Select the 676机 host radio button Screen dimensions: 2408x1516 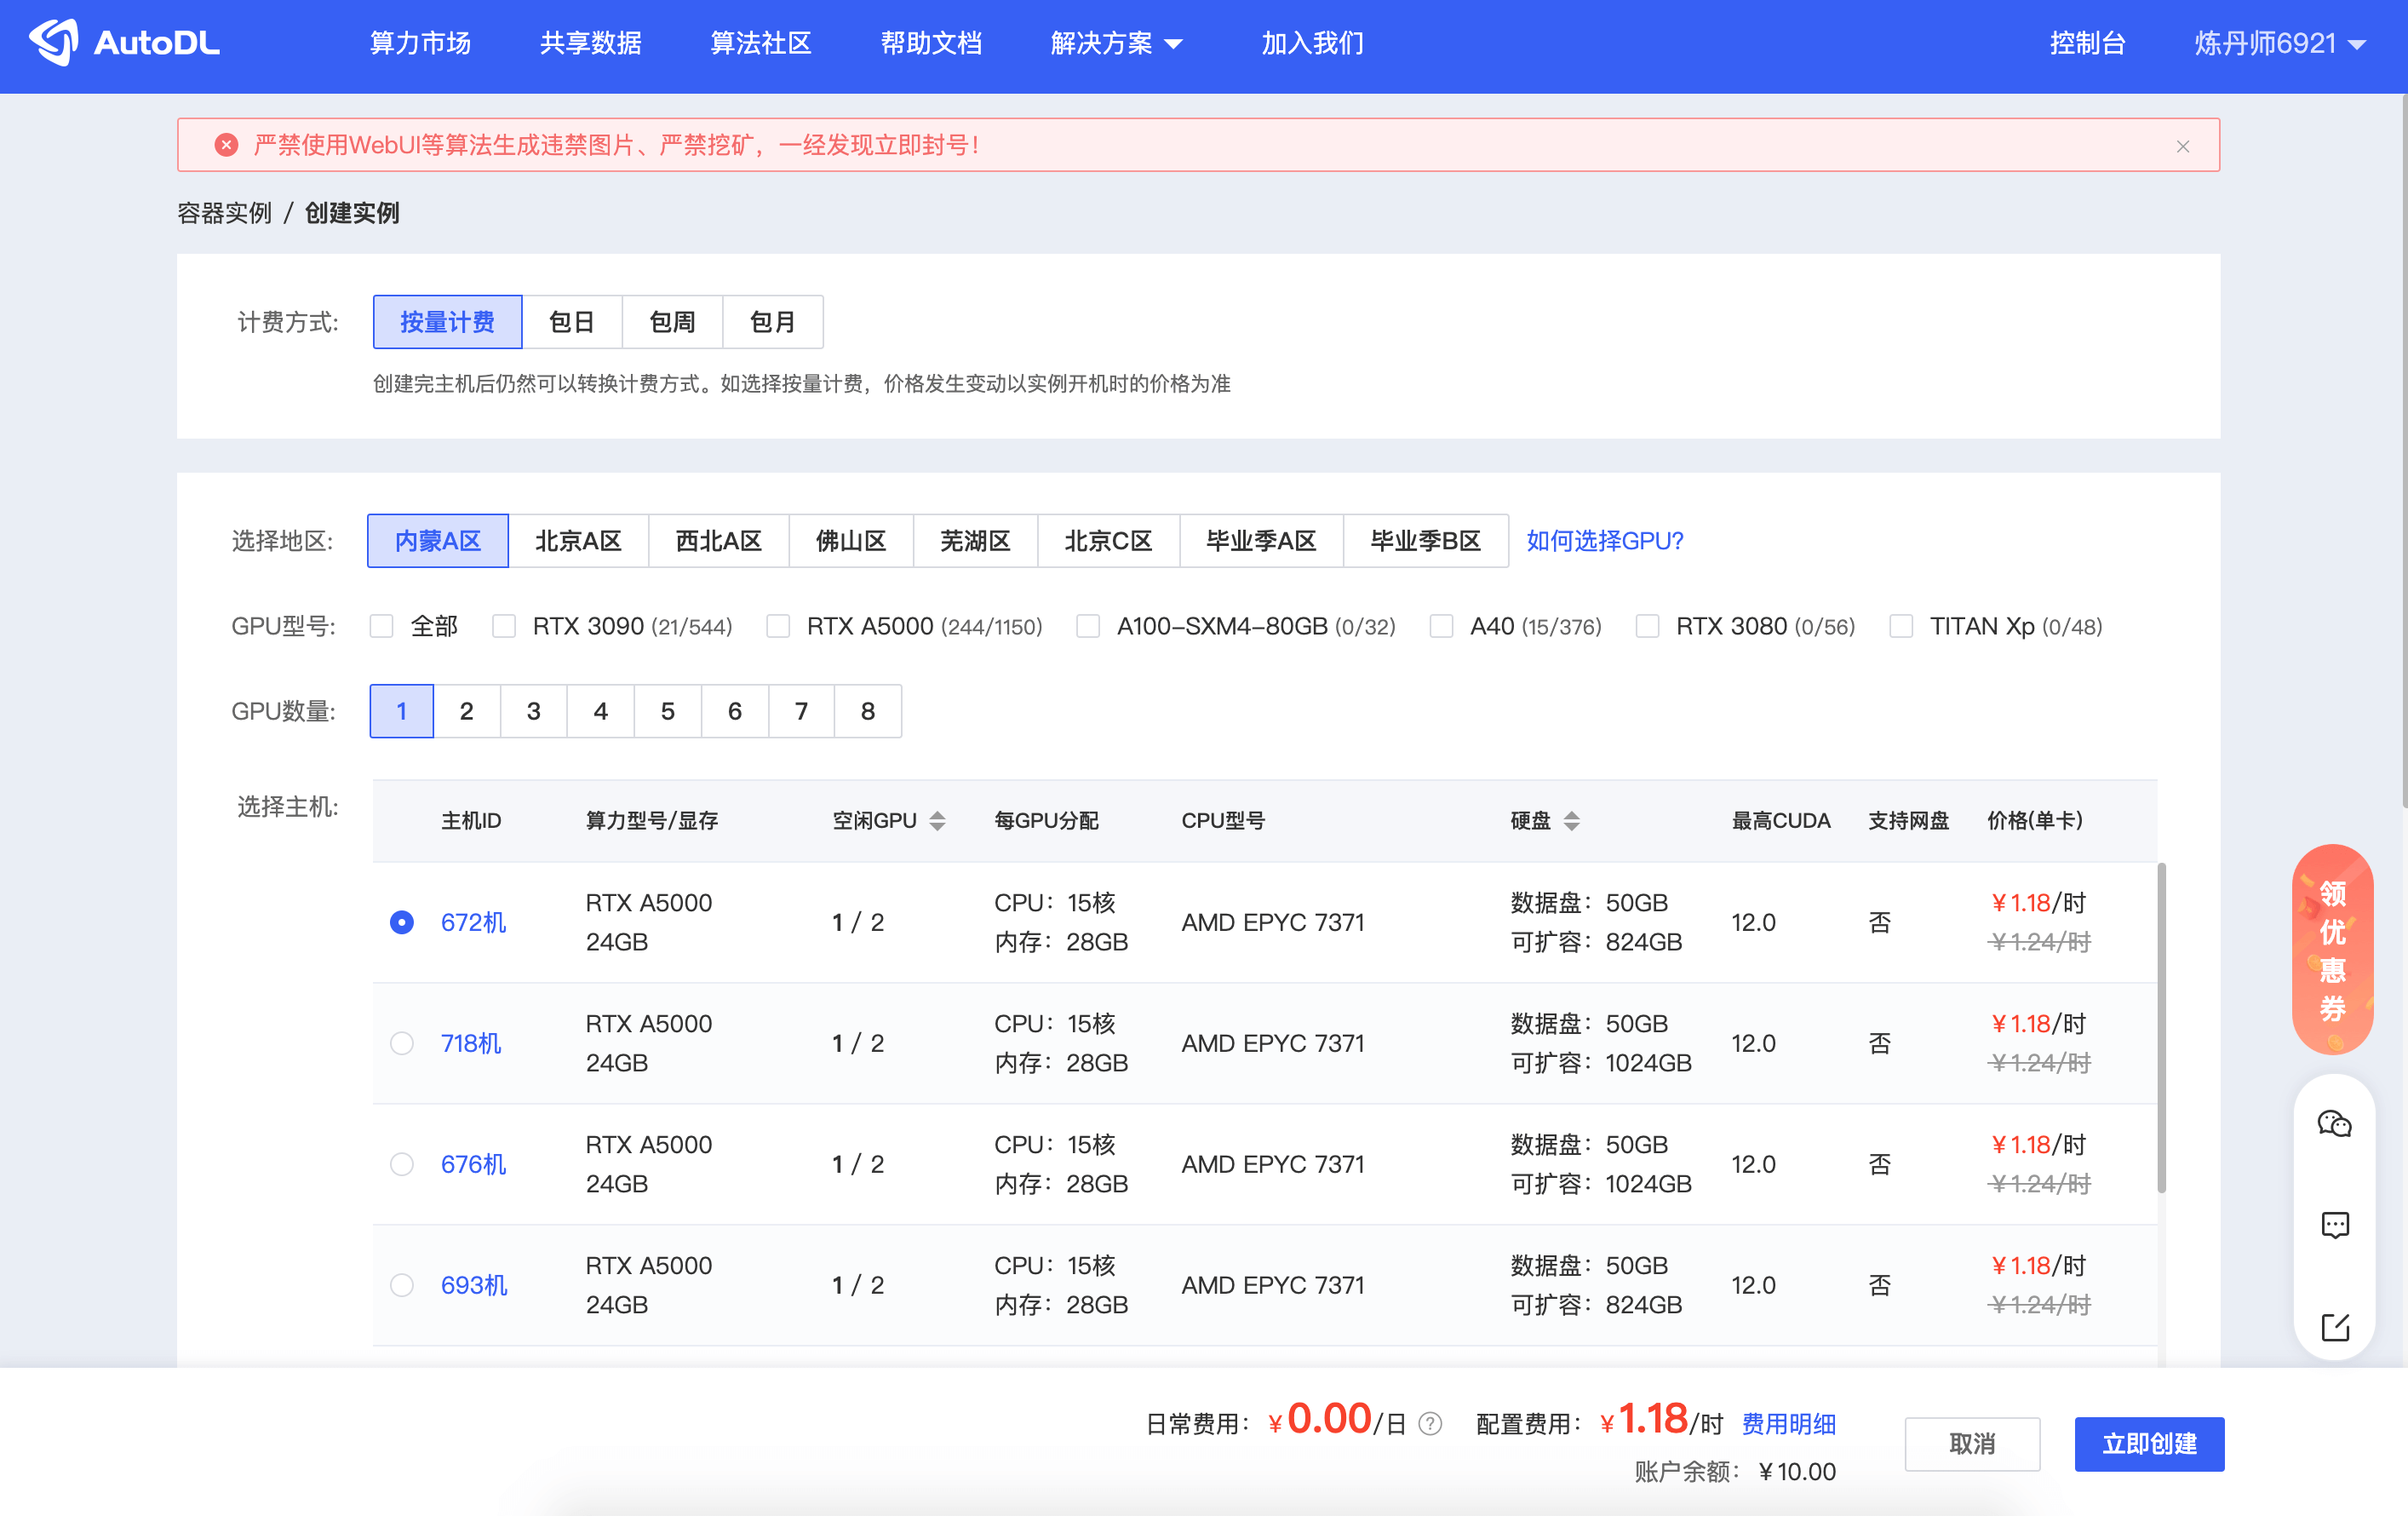coord(402,1164)
